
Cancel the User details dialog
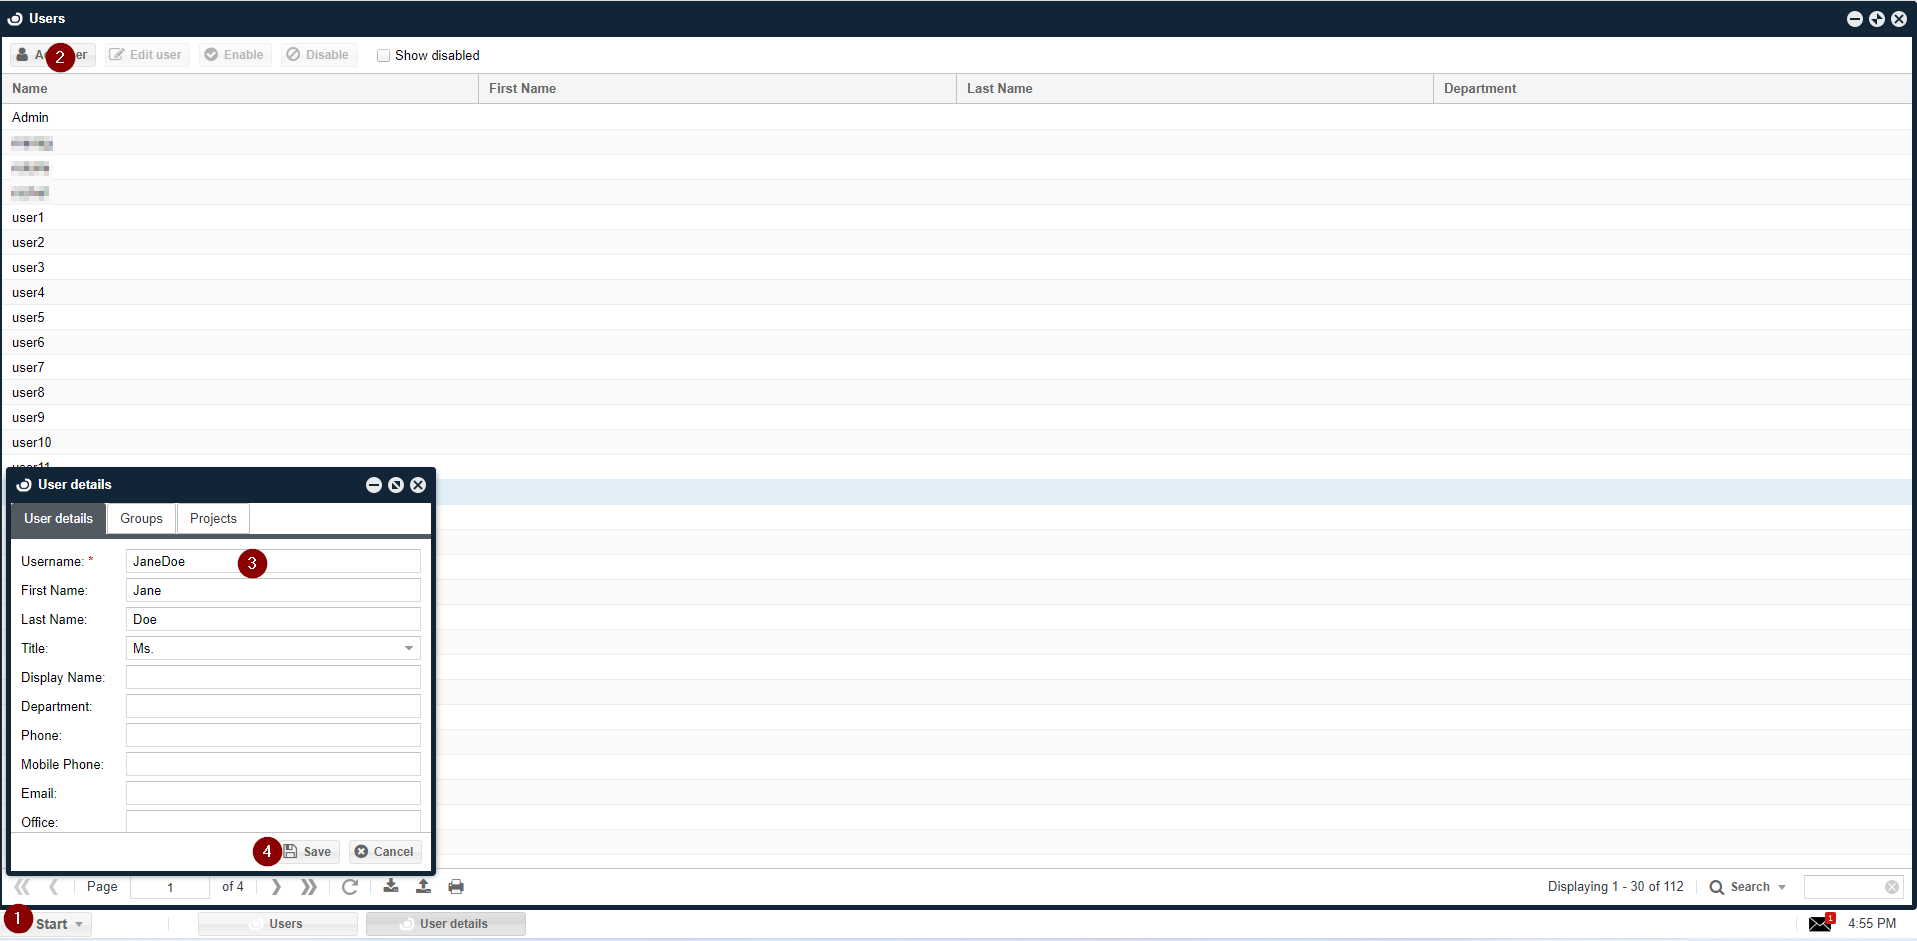click(385, 851)
